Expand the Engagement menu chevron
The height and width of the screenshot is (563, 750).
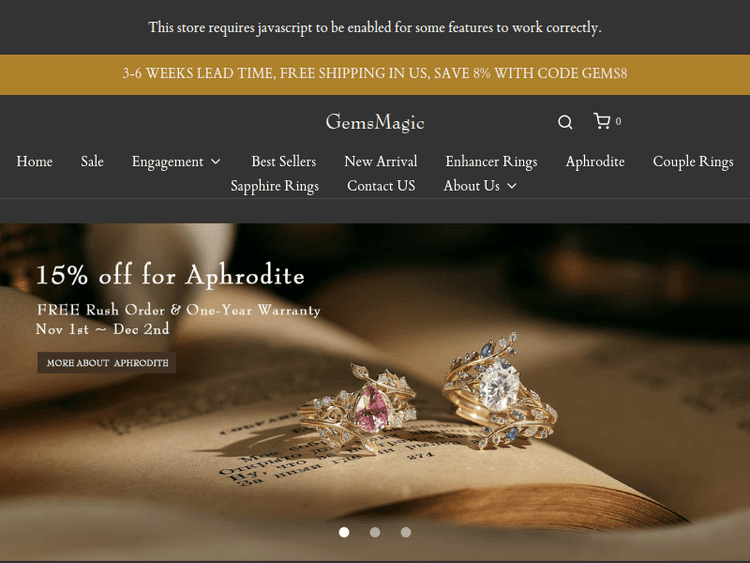coord(216,162)
